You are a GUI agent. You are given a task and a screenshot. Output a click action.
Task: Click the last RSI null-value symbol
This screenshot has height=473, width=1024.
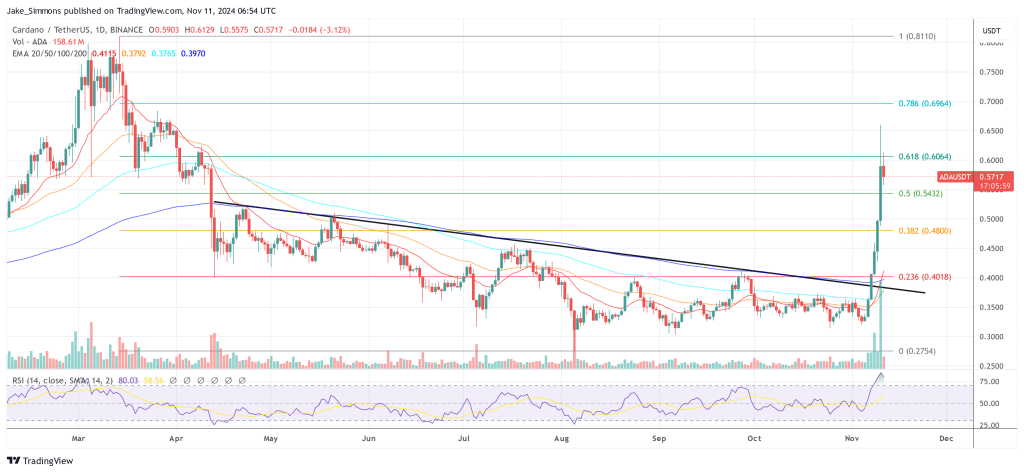[x=243, y=381]
